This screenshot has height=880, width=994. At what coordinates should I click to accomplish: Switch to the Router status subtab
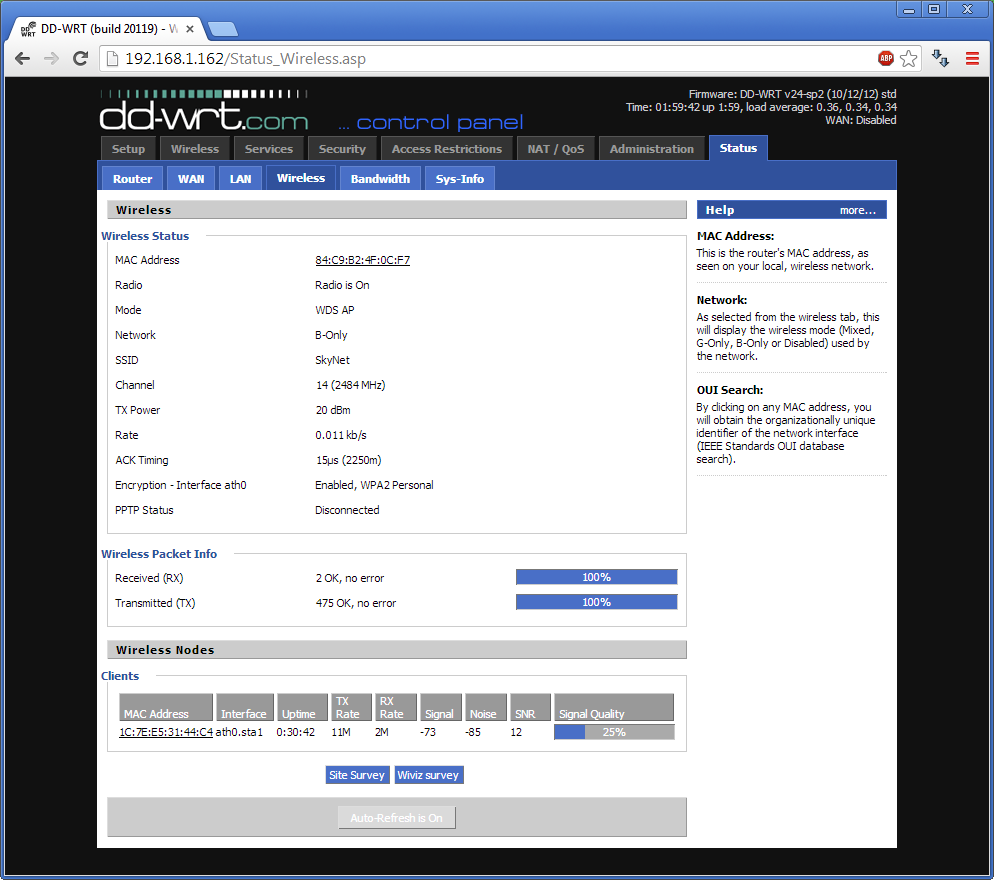click(132, 179)
